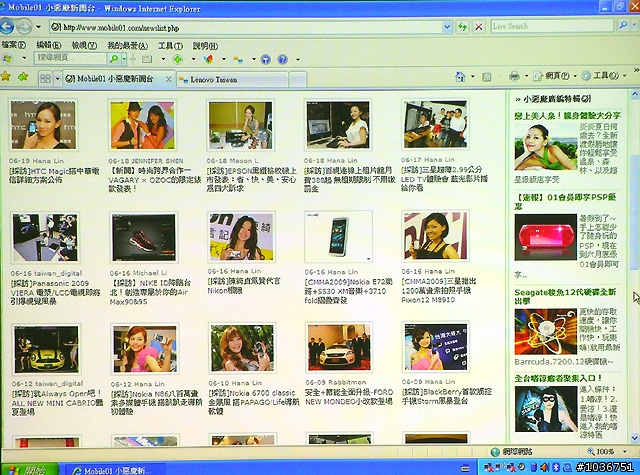
Task: Click the blue help question mark icon
Action: 282,60
